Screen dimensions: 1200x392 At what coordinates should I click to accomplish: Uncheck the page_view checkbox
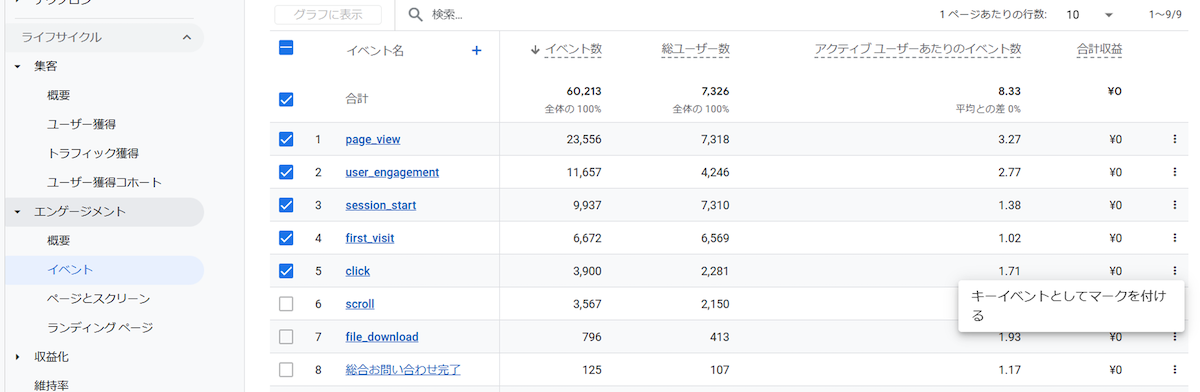pos(286,139)
